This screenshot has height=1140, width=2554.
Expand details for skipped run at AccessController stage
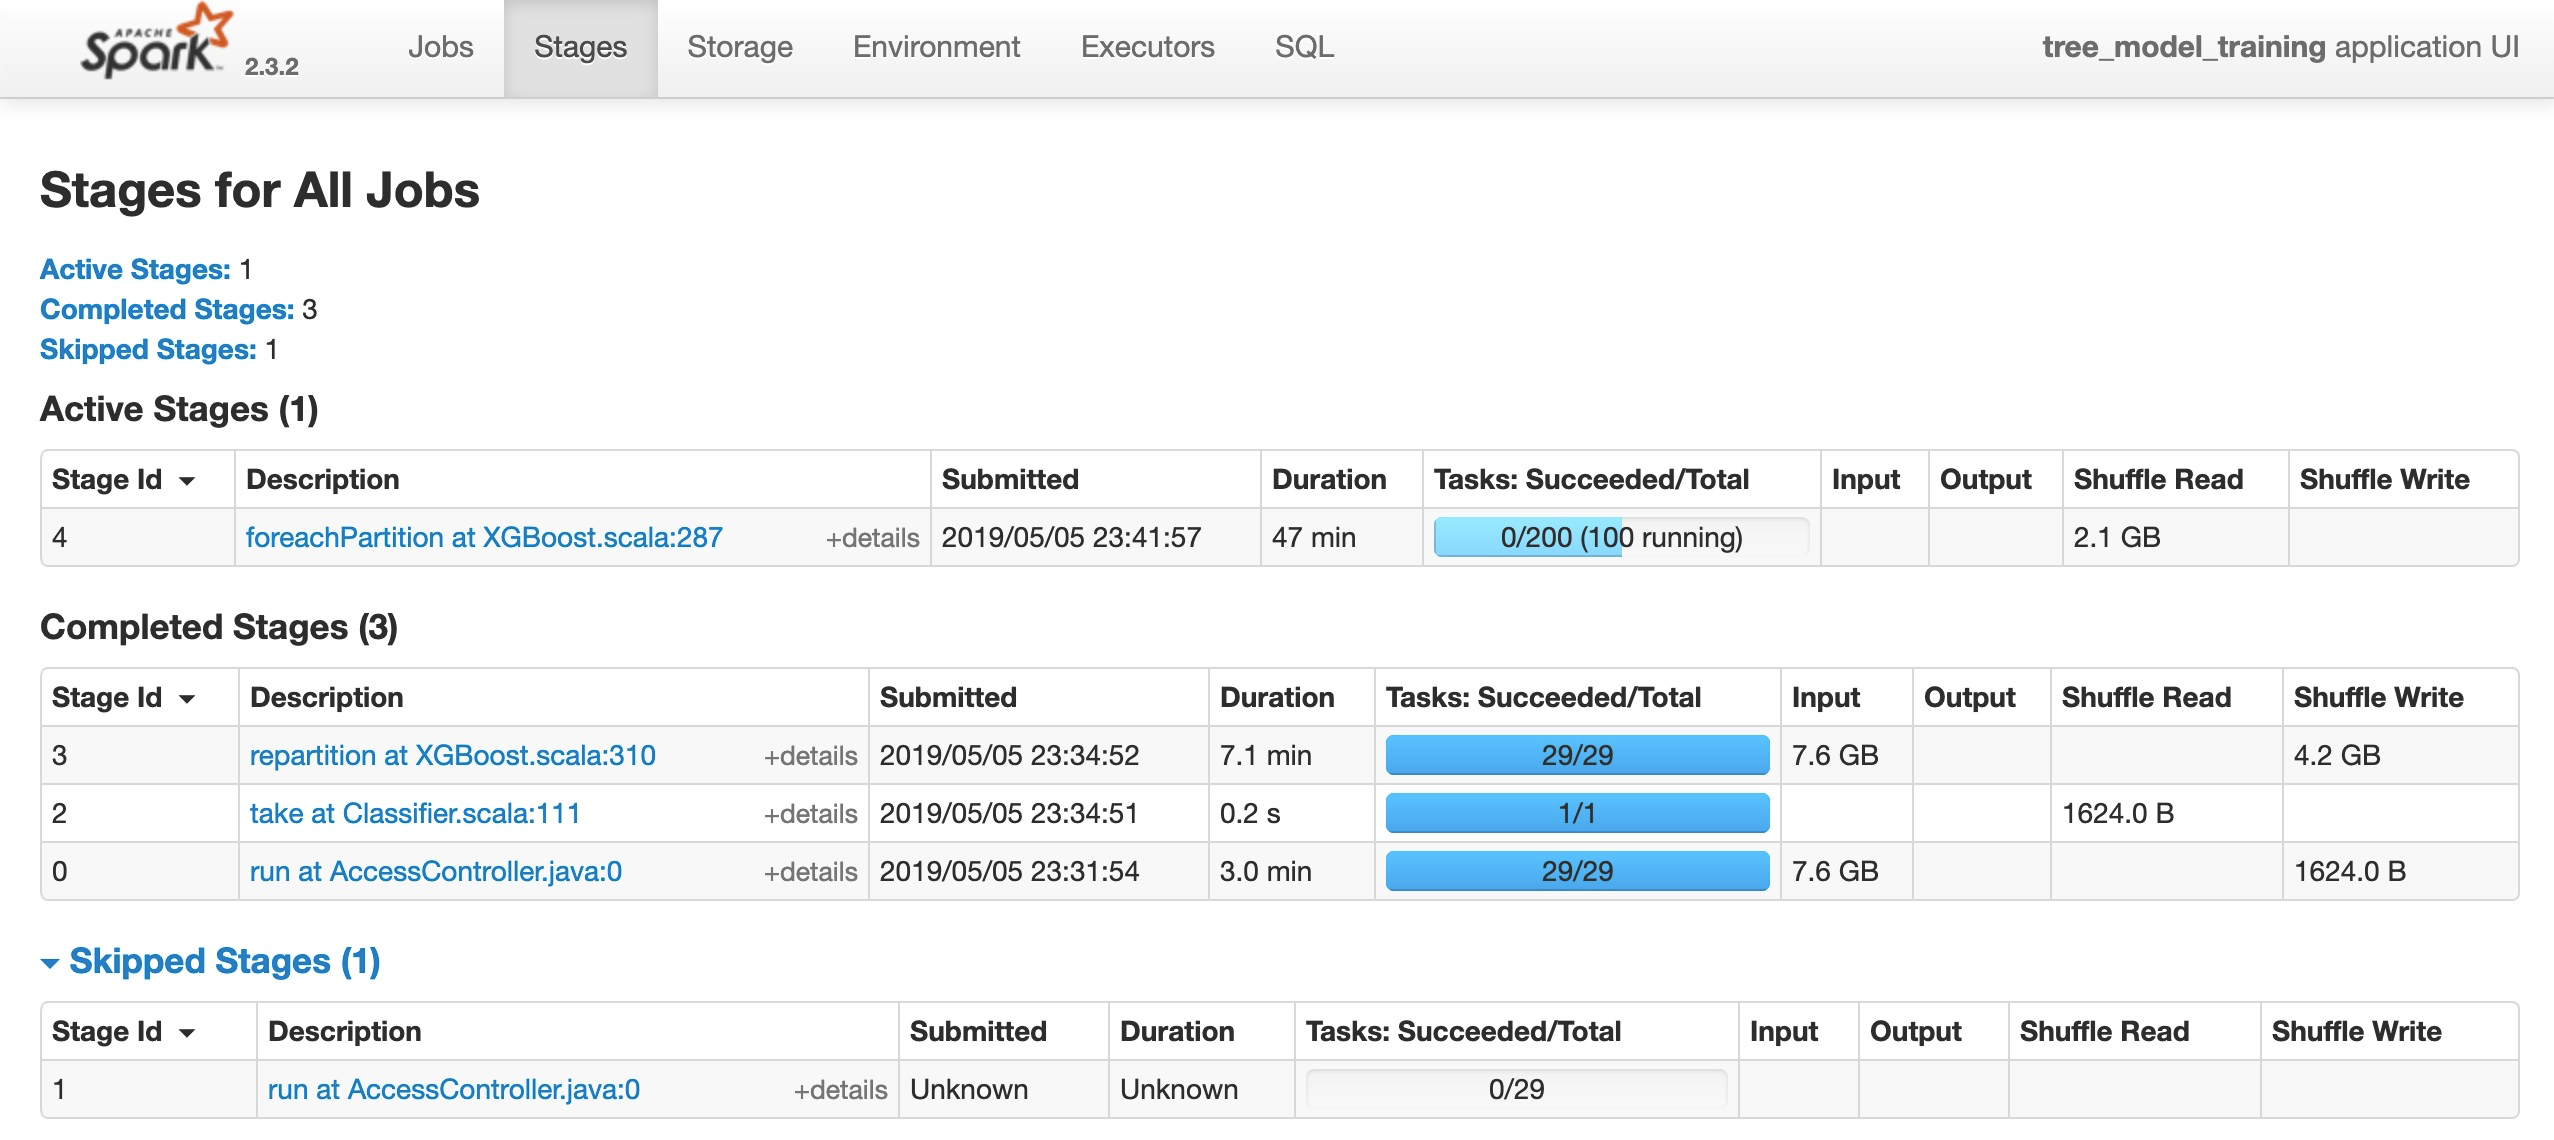[841, 1089]
